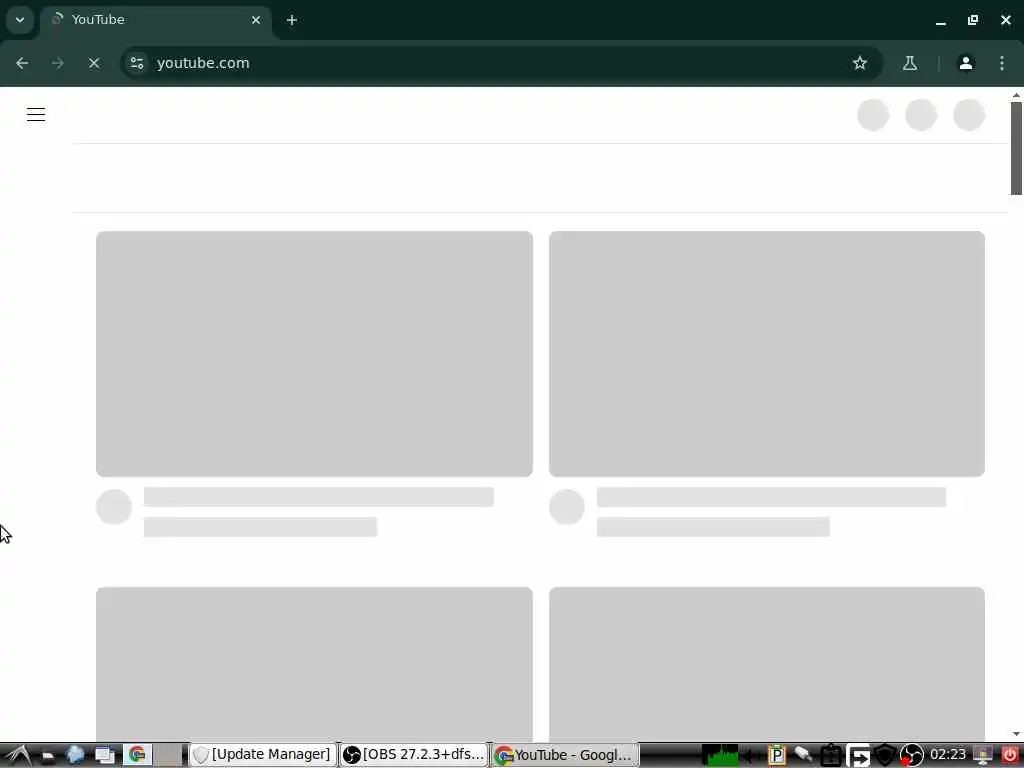
Task: Restore down the Chrome window
Action: click(x=973, y=20)
